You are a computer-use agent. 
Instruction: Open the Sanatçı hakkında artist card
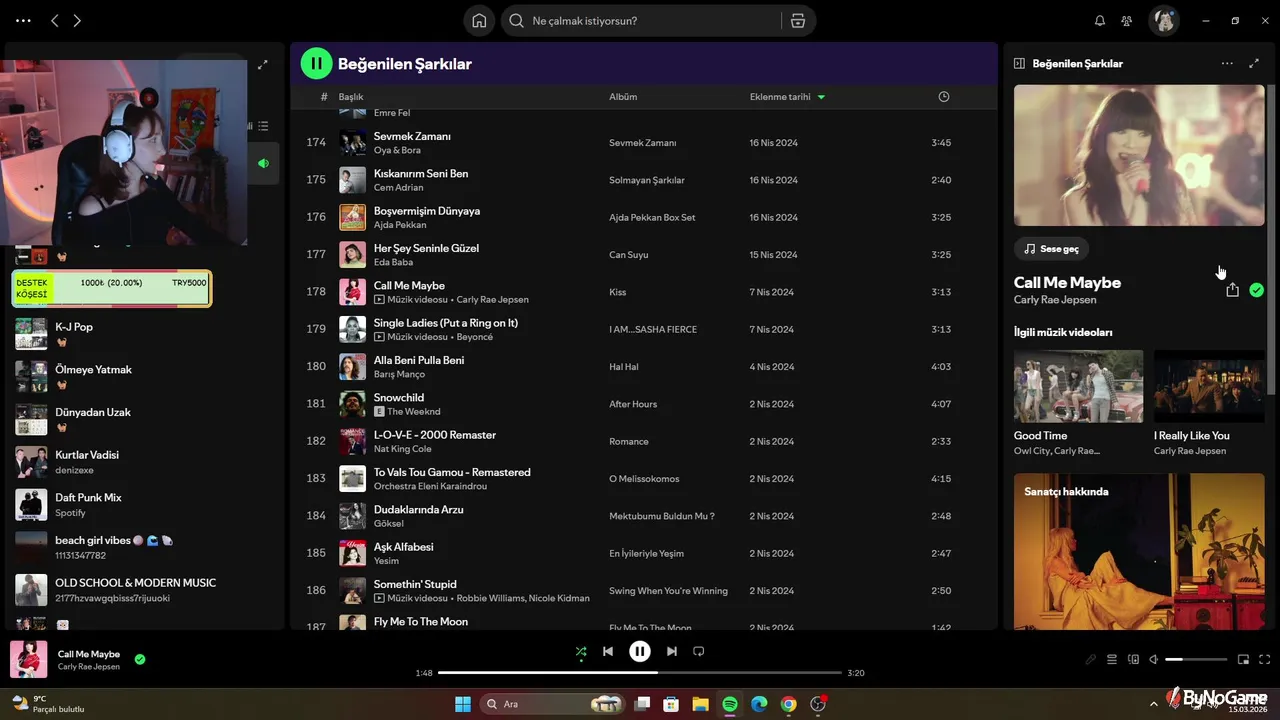click(1139, 551)
